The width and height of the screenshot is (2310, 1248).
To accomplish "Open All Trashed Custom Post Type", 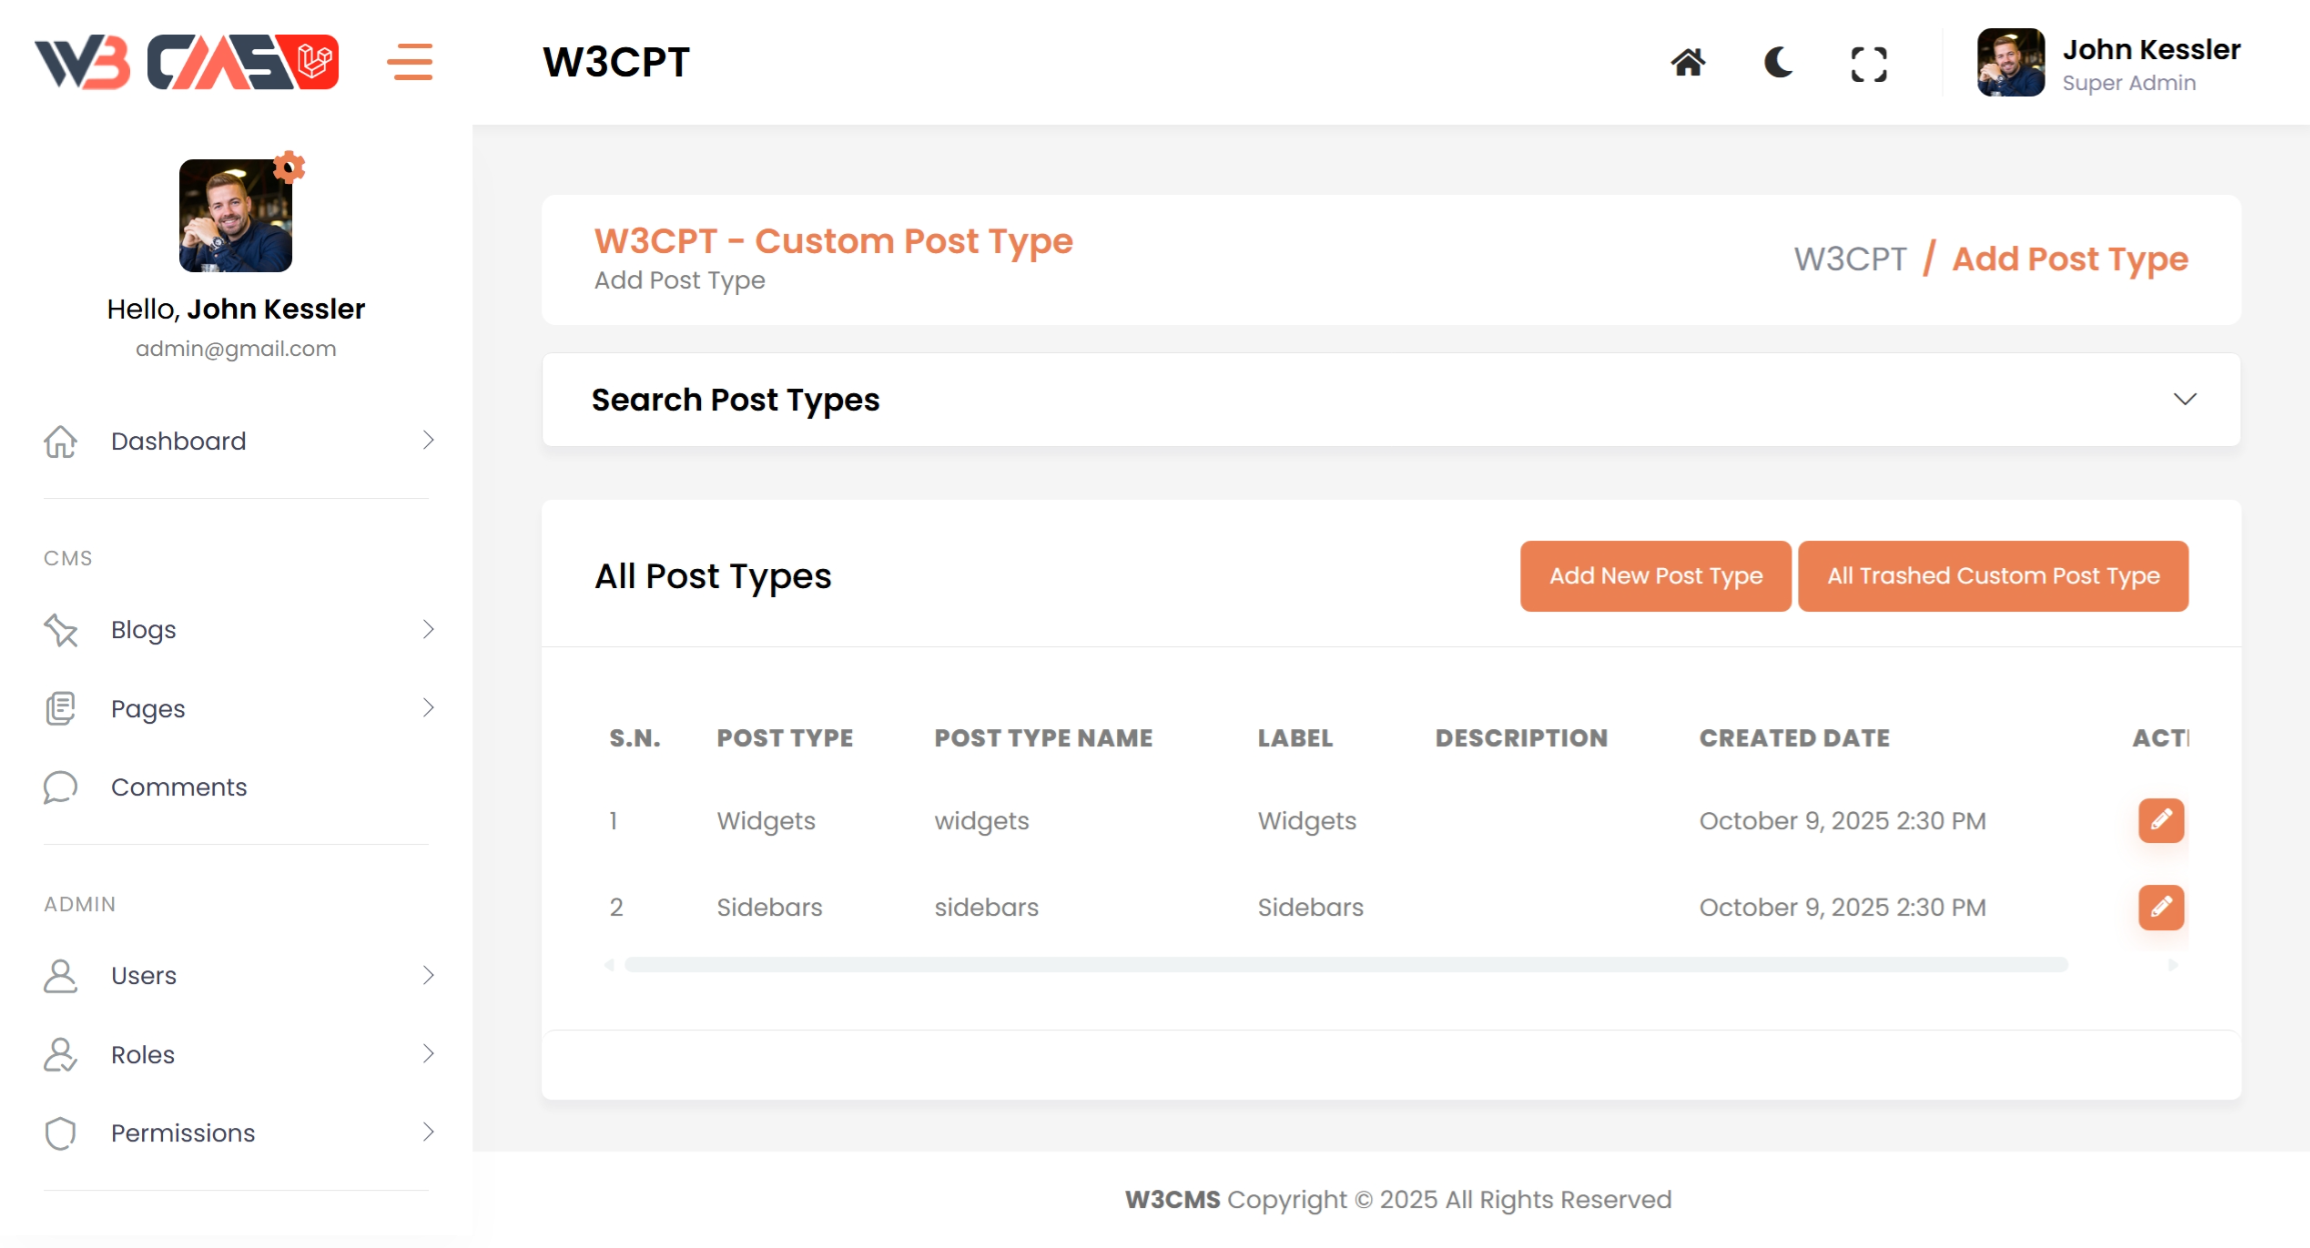I will 1993,576.
